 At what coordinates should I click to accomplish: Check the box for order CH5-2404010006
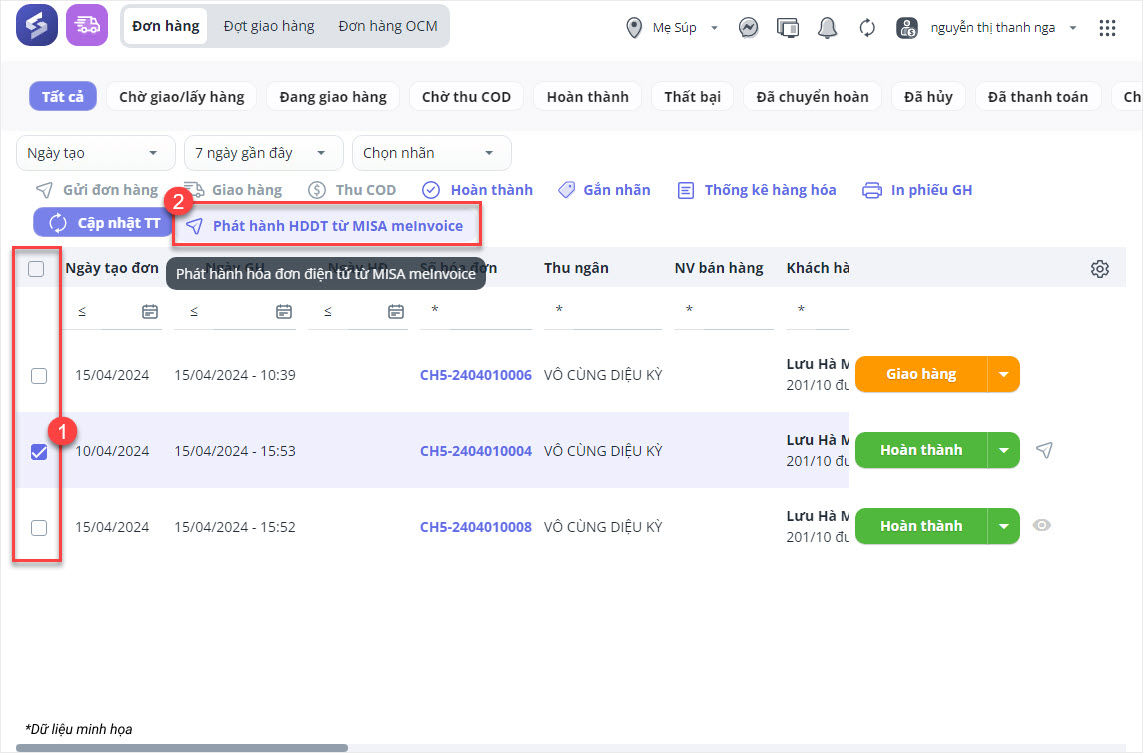click(x=39, y=376)
